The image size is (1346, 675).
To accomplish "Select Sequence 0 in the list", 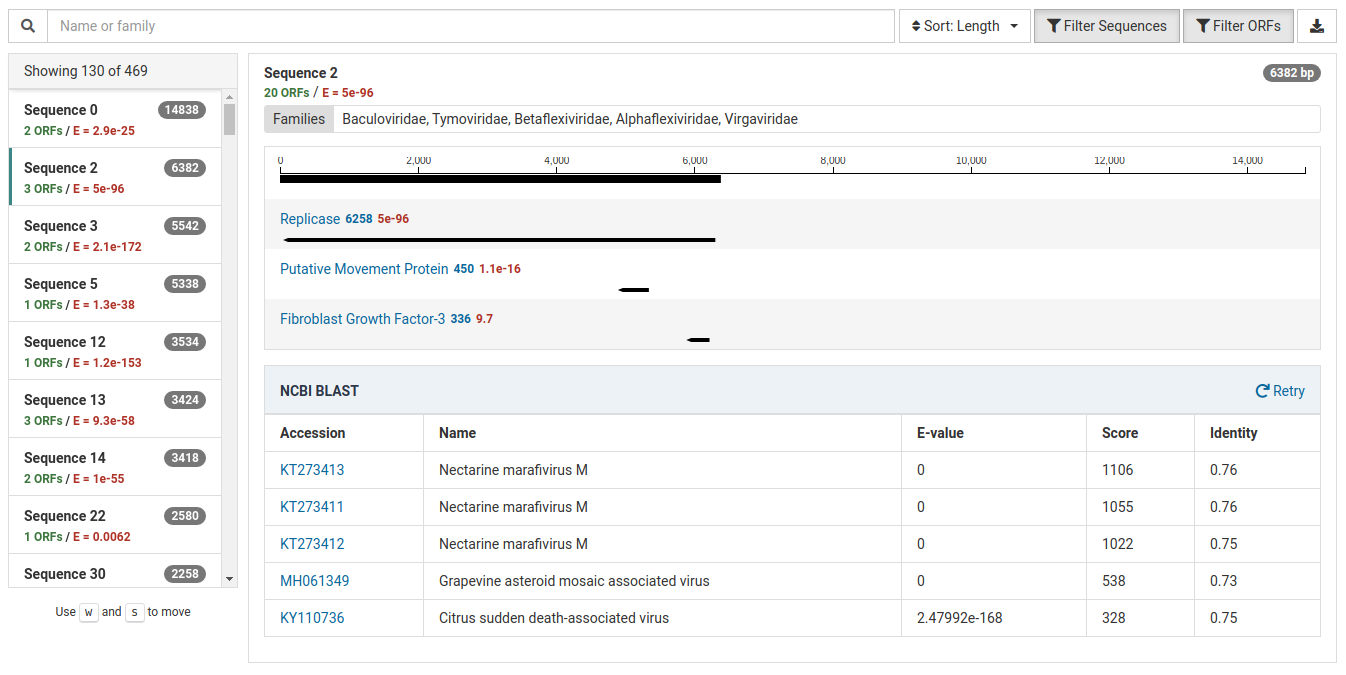I will point(114,119).
